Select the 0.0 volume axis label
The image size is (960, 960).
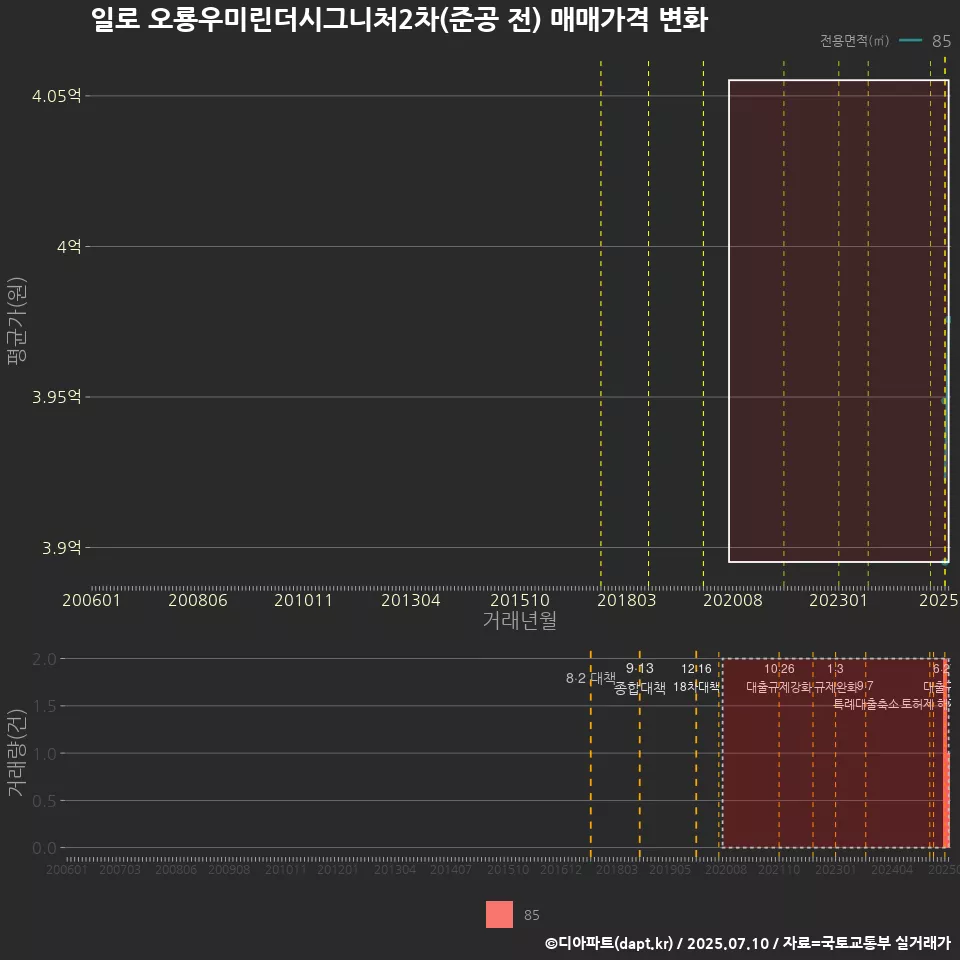coord(44,848)
